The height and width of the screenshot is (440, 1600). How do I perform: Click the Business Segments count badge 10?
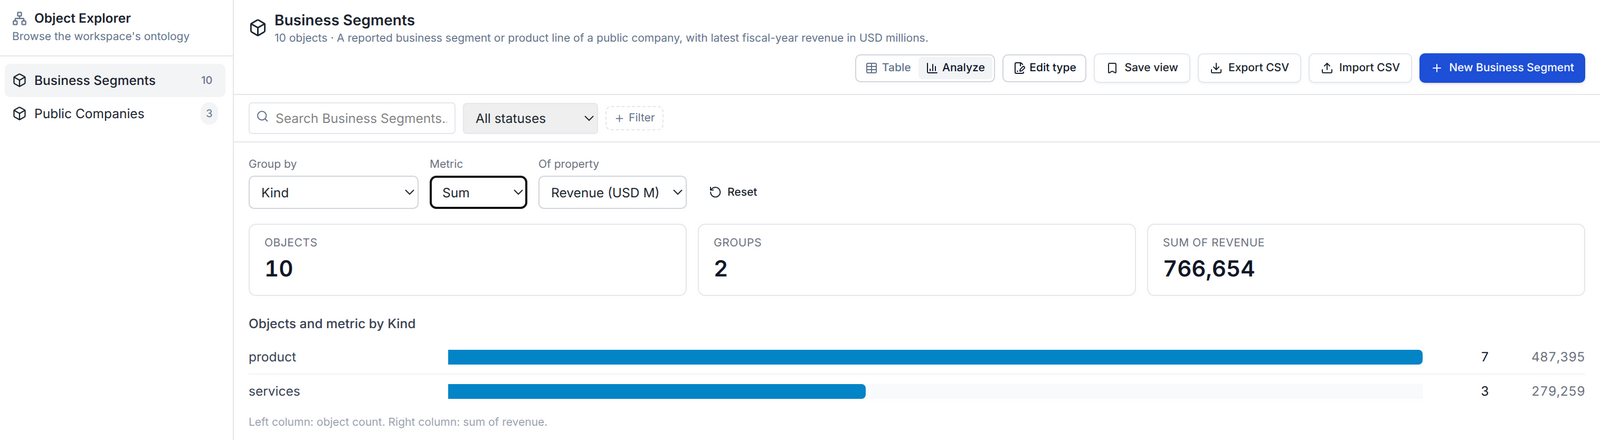pos(207,80)
